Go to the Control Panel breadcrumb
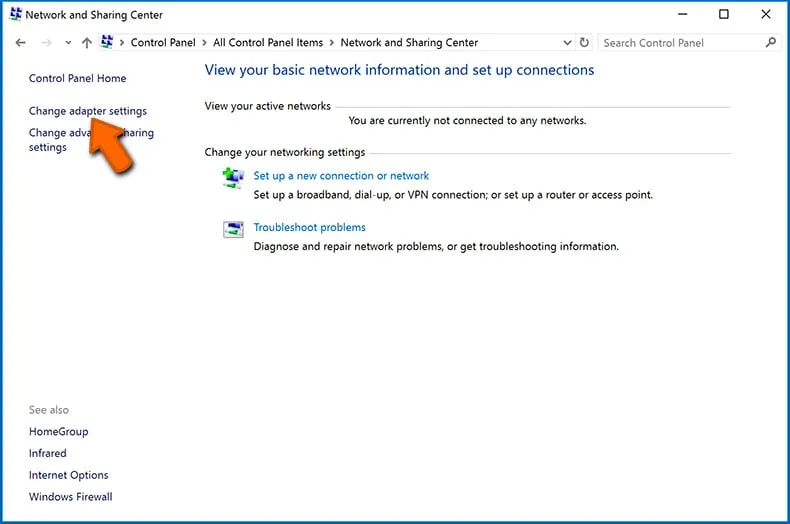790x524 pixels. (x=163, y=43)
